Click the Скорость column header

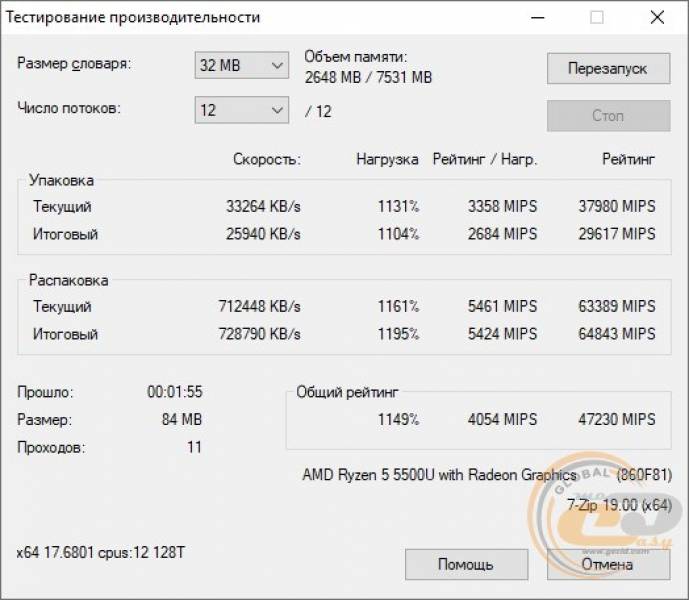(267, 159)
